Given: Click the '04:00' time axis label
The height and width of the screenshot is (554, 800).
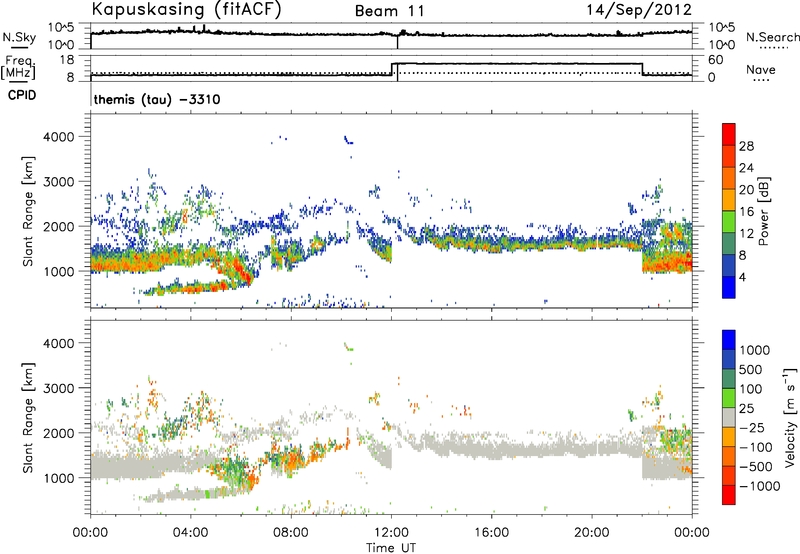Looking at the screenshot, I should click(x=190, y=533).
